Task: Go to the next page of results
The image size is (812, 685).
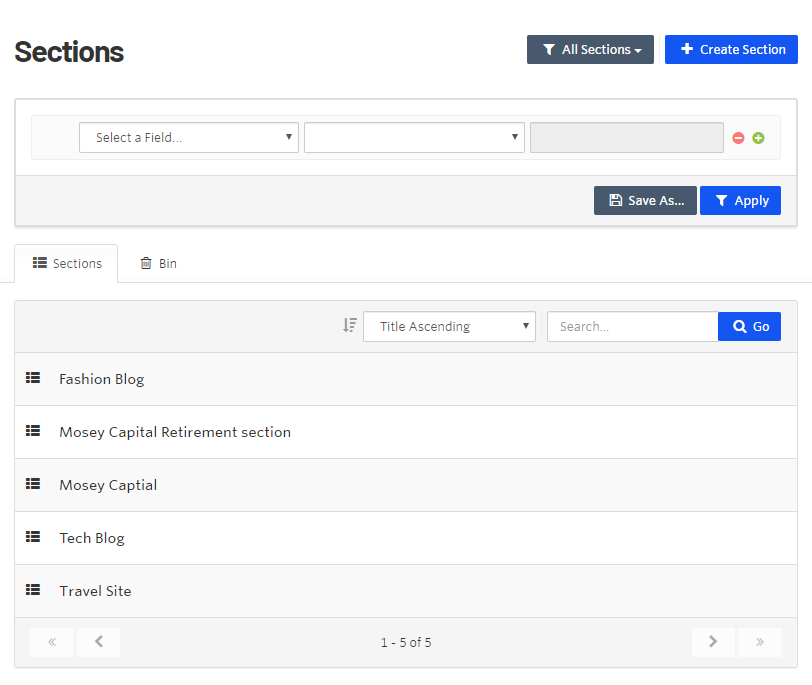Action: point(713,642)
